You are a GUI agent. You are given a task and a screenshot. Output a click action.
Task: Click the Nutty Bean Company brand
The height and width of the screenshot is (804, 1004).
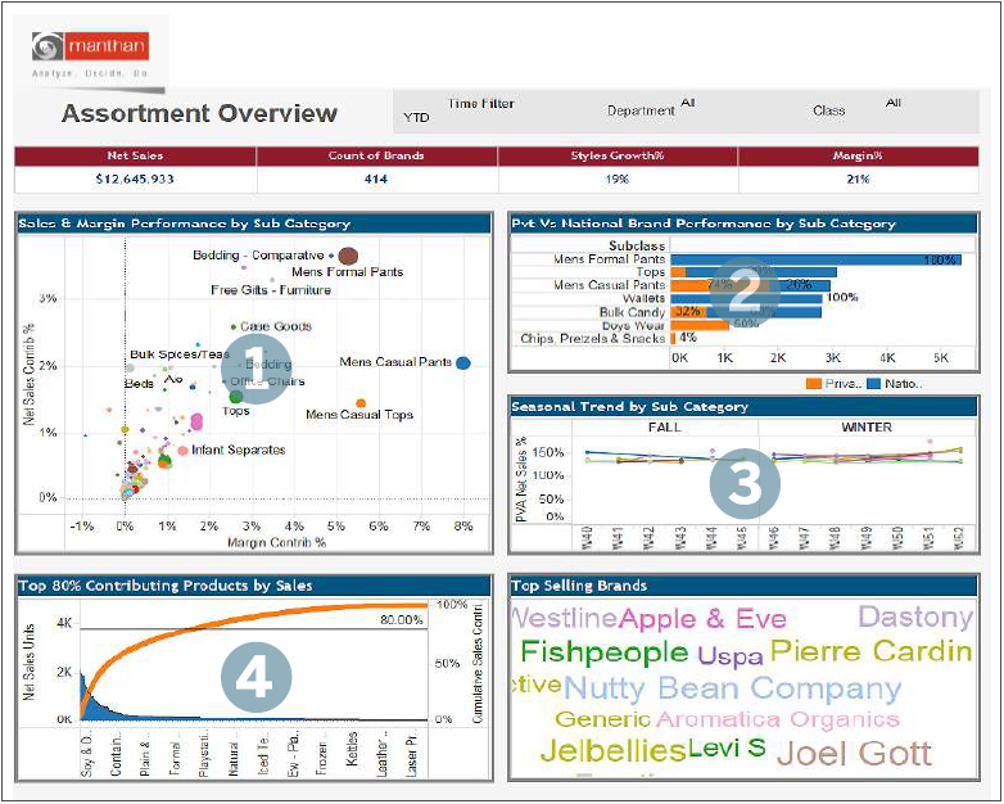tap(732, 688)
